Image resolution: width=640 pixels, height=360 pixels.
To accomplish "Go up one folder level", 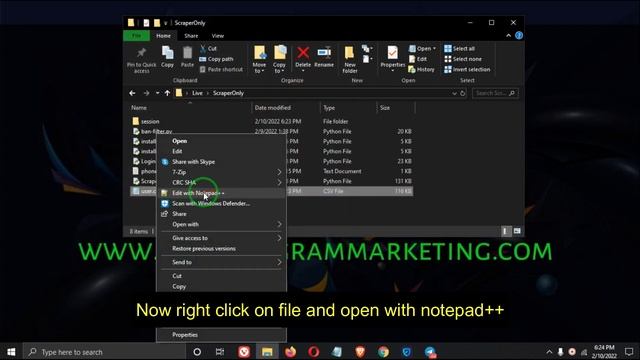I will 167,93.
